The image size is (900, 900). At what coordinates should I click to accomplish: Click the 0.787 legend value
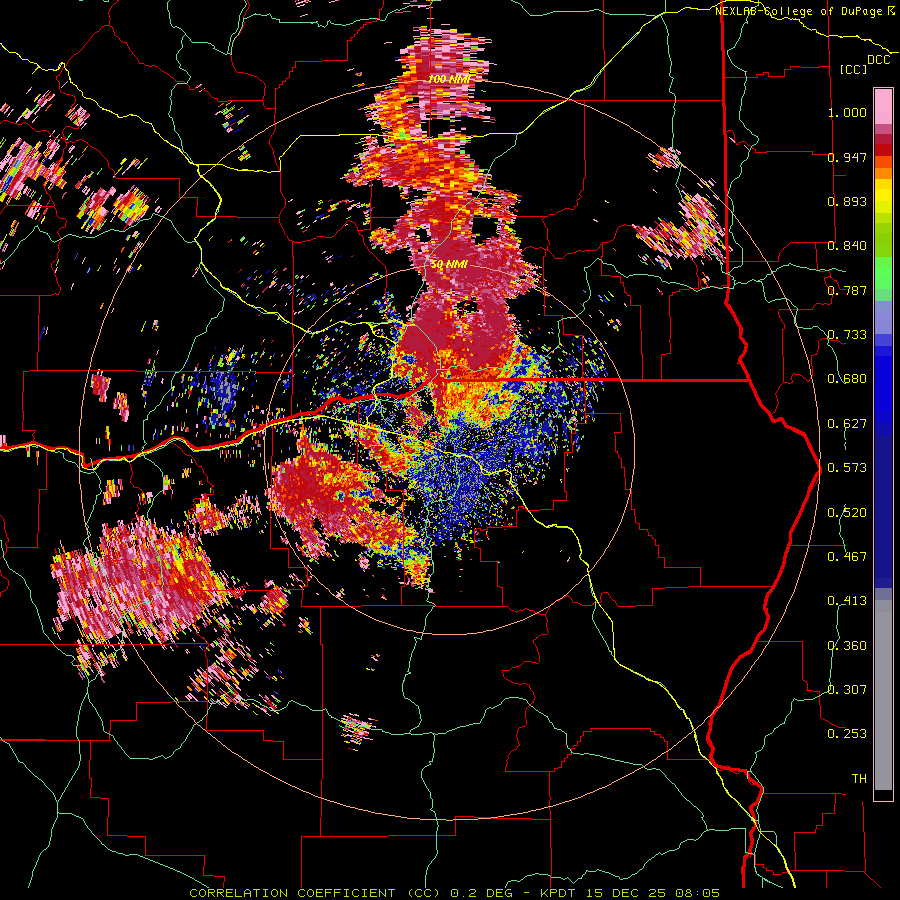(x=847, y=290)
